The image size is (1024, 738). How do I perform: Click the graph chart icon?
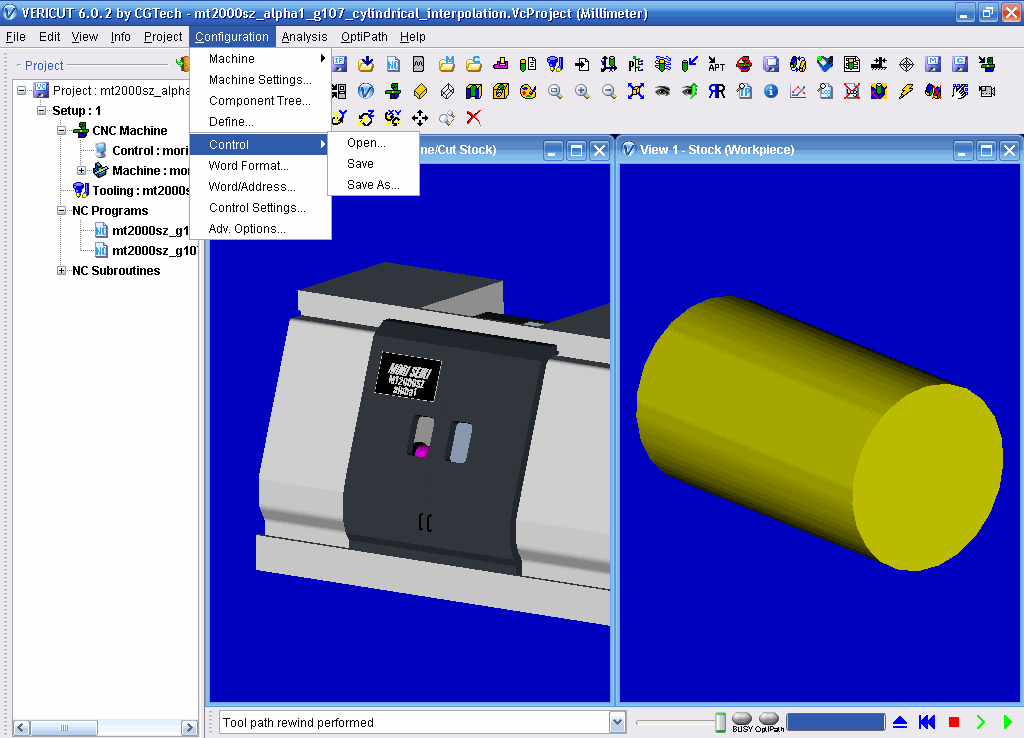(x=797, y=91)
